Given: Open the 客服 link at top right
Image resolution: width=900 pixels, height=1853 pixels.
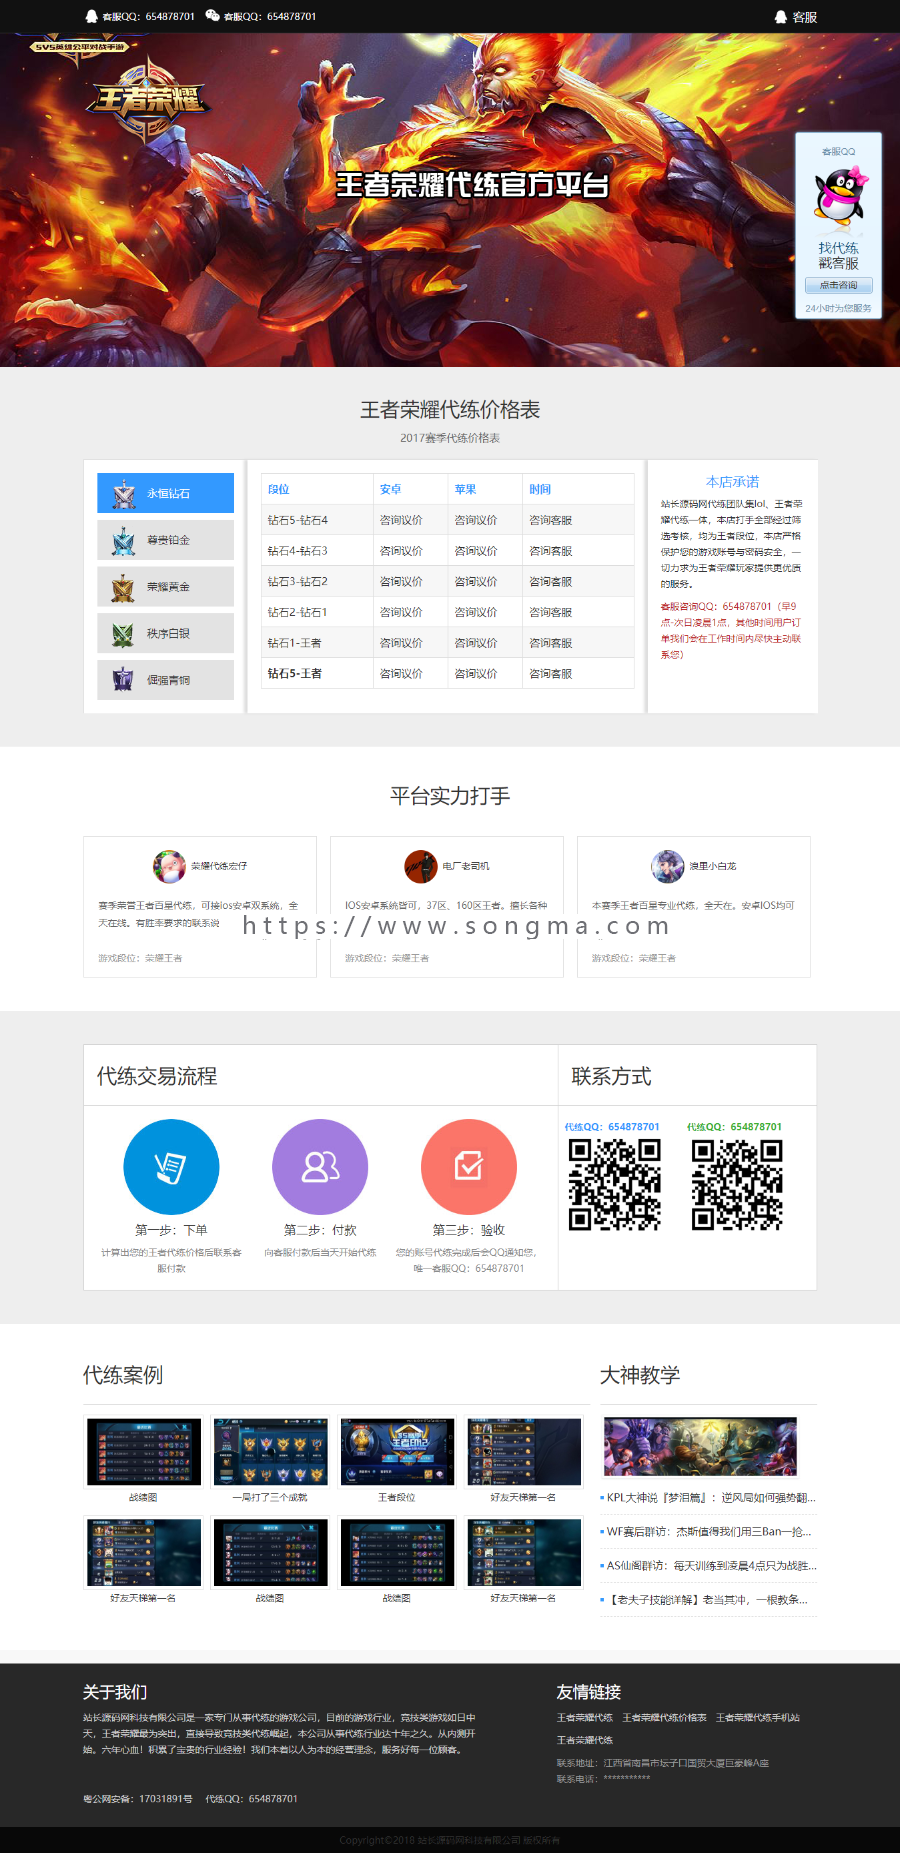Looking at the screenshot, I should (796, 17).
